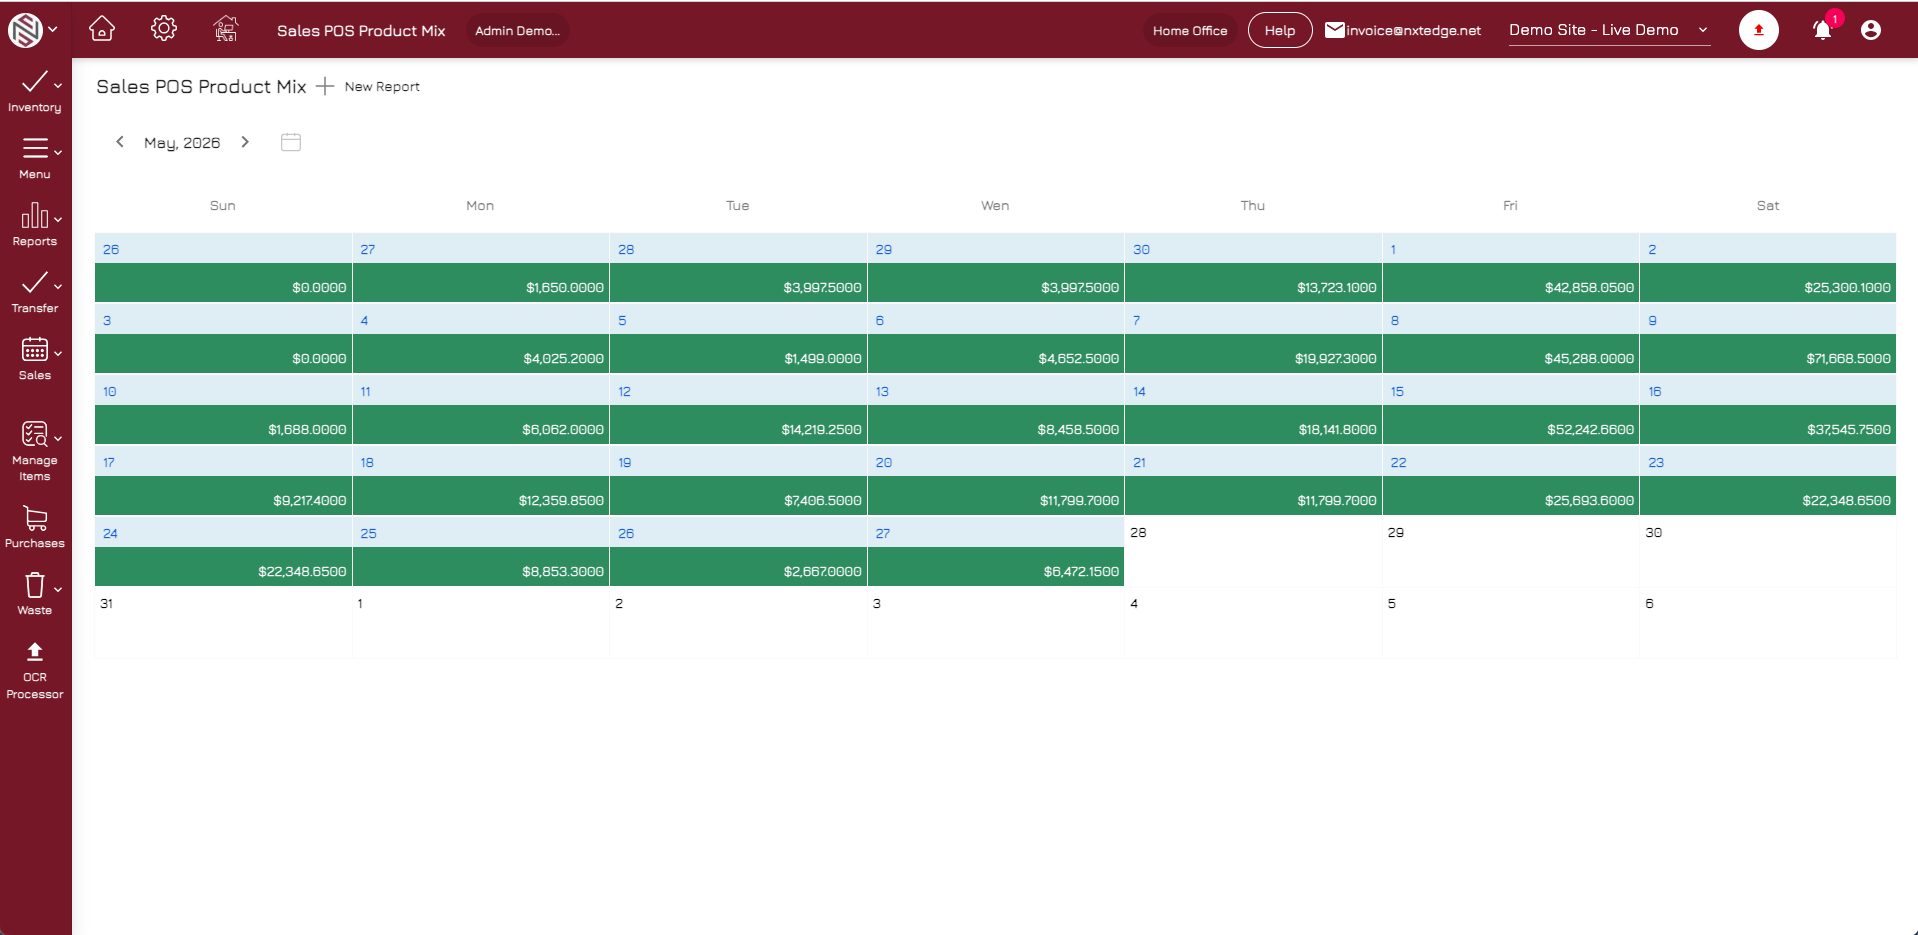1918x935 pixels.
Task: Click the invoice@nxtedge.net email text
Action: (1413, 30)
